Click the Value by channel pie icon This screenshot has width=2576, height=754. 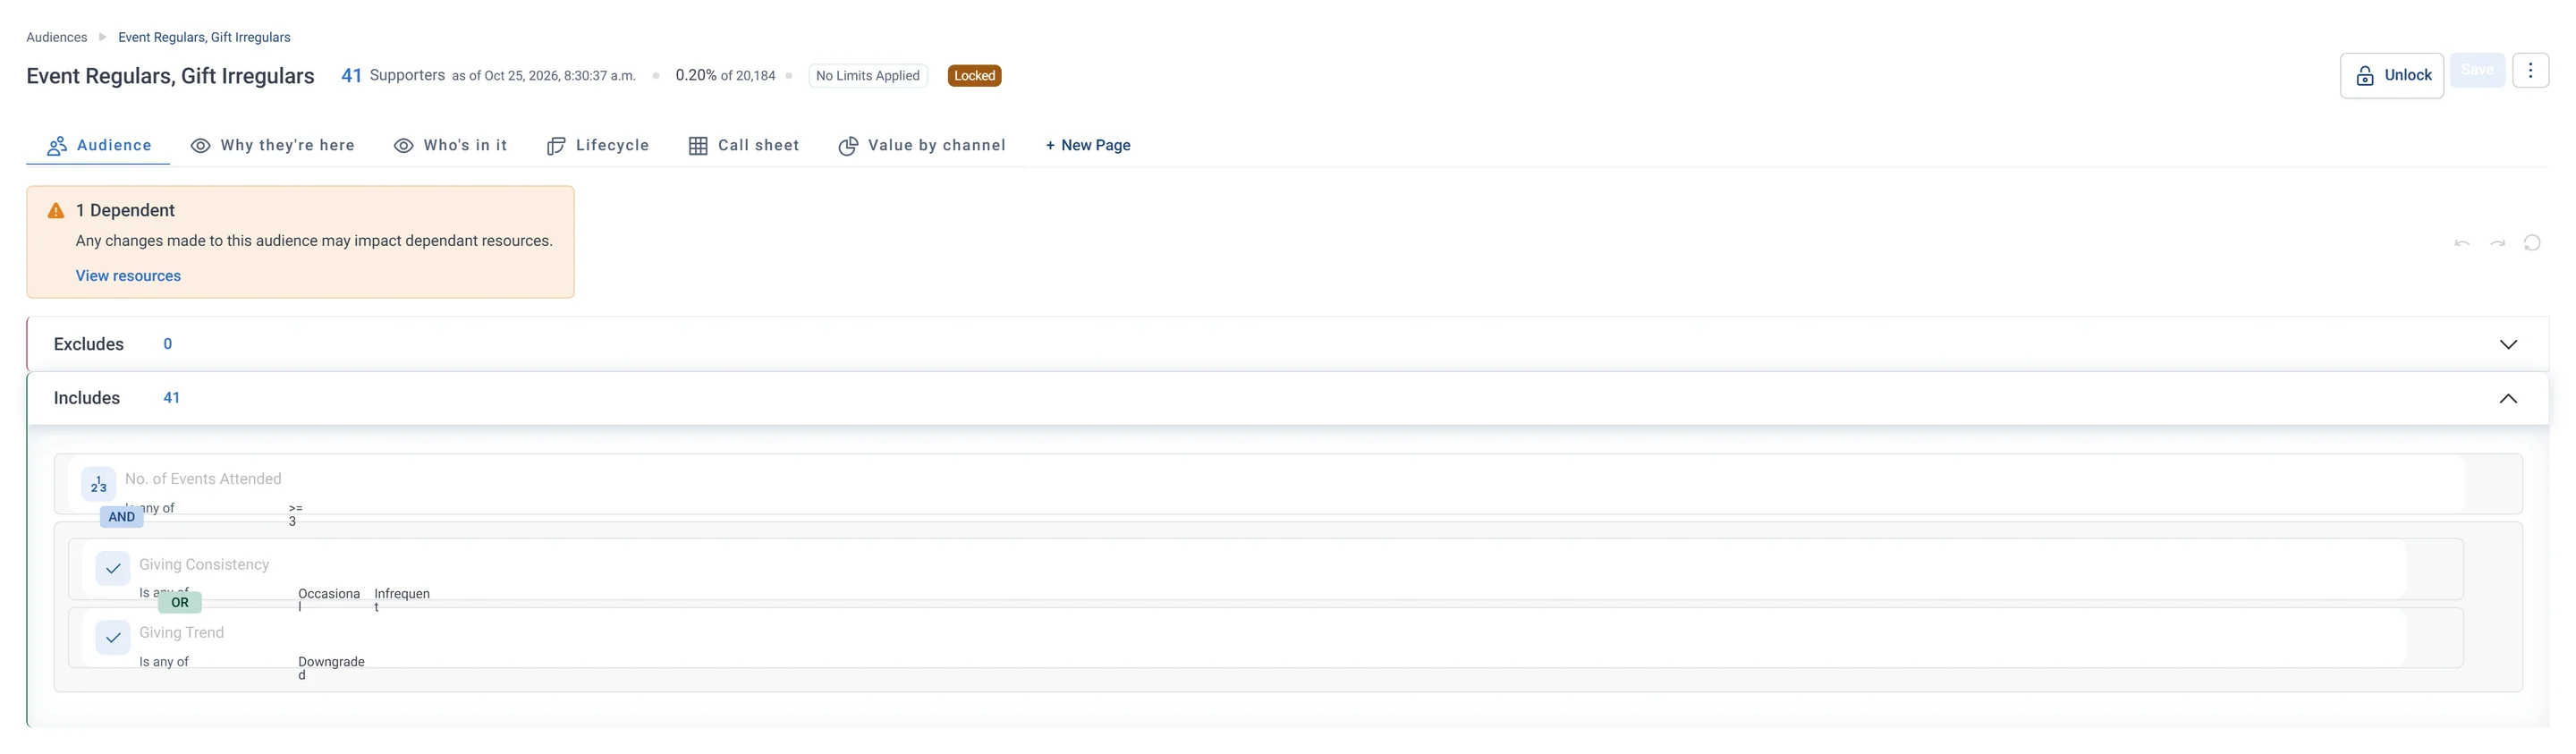(848, 146)
